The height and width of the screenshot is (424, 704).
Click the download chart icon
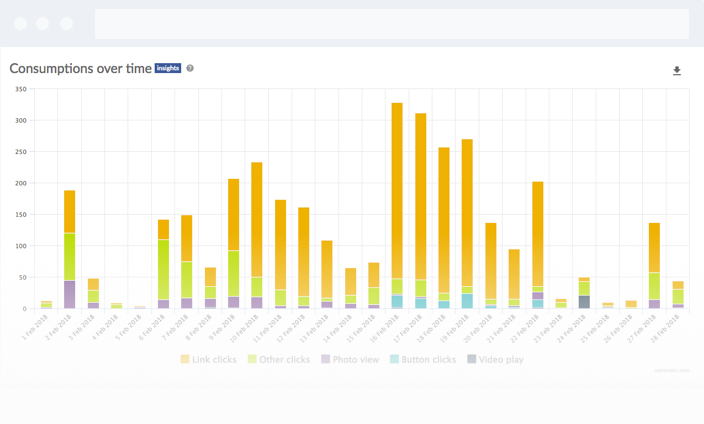coord(677,71)
